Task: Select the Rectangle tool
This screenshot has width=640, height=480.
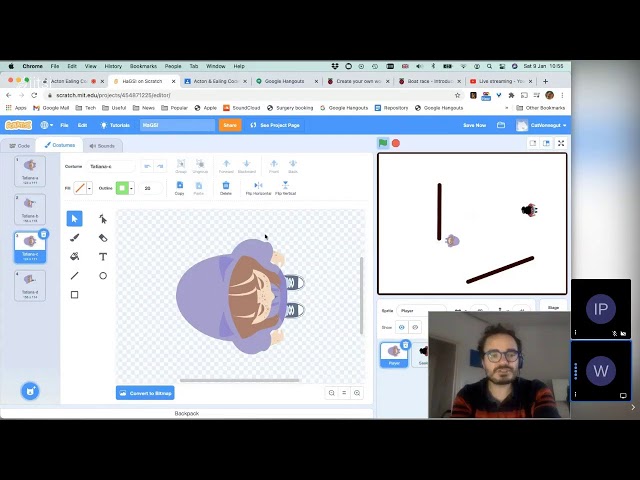Action: pyautogui.click(x=74, y=295)
